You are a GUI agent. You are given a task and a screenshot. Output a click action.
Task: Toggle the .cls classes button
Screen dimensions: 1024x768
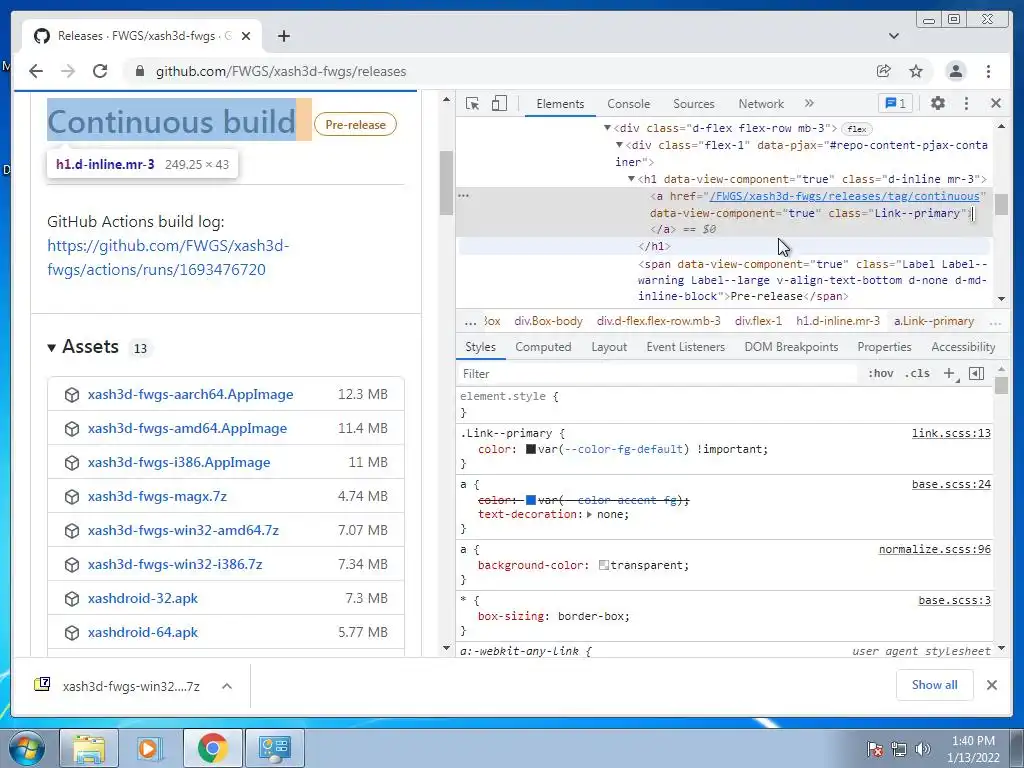click(917, 374)
